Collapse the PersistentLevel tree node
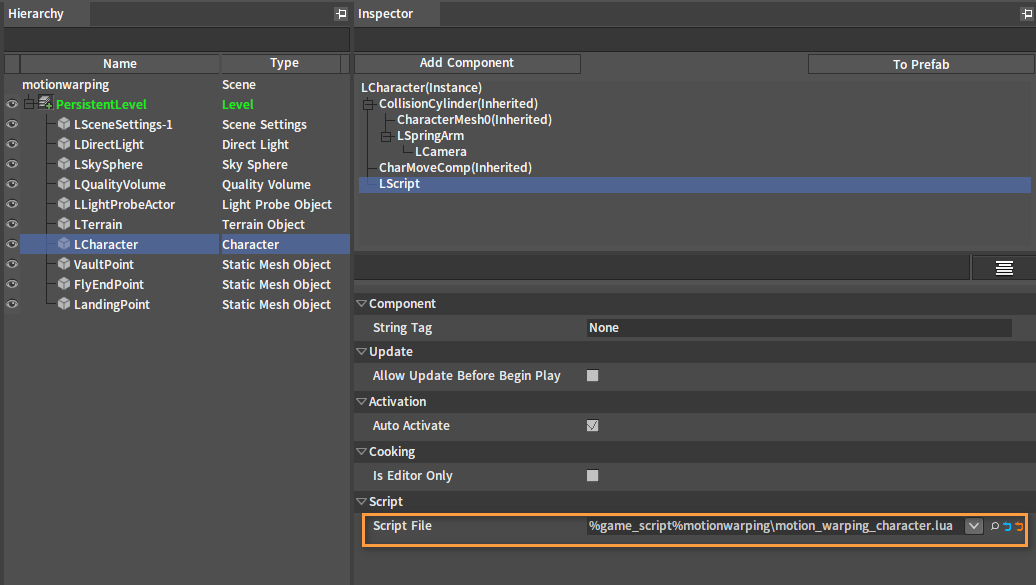Viewport: 1036px width, 585px height. pyautogui.click(x=29, y=104)
